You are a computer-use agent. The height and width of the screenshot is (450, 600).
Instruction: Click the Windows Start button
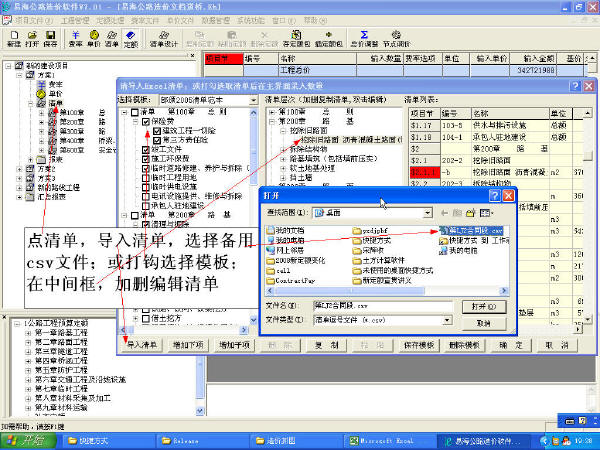pyautogui.click(x=29, y=441)
